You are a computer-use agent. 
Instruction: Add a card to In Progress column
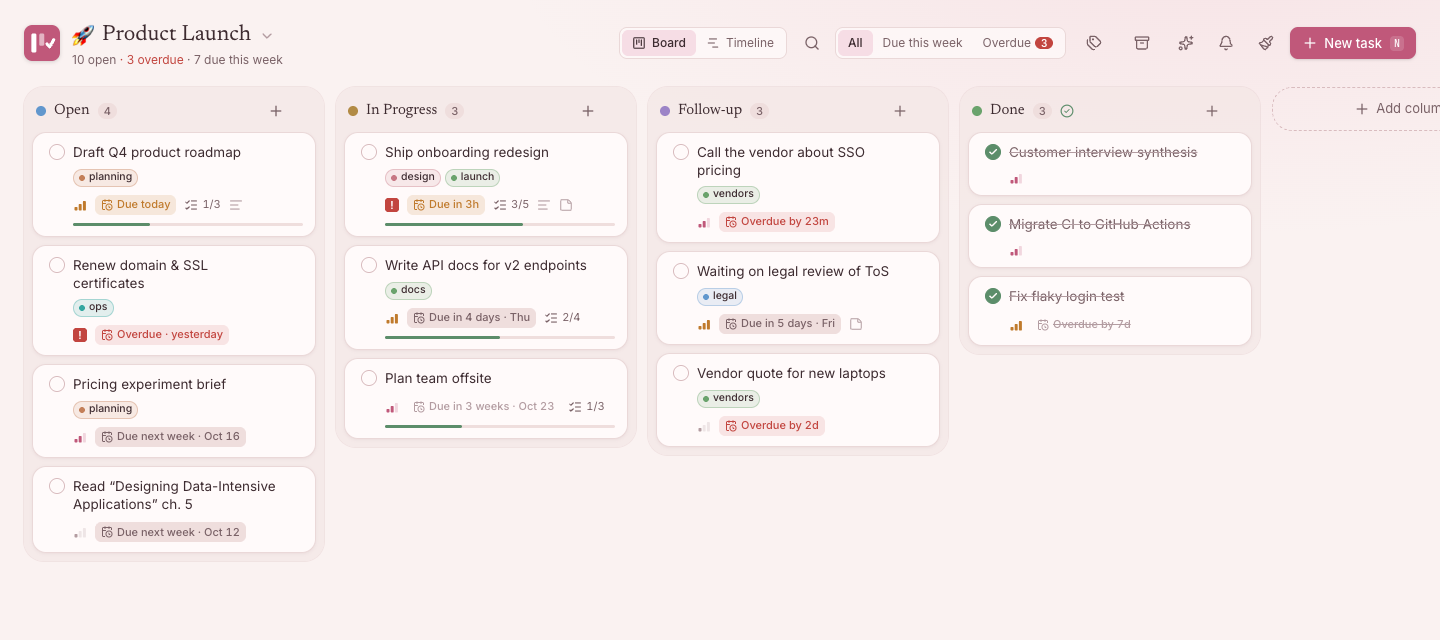[588, 111]
